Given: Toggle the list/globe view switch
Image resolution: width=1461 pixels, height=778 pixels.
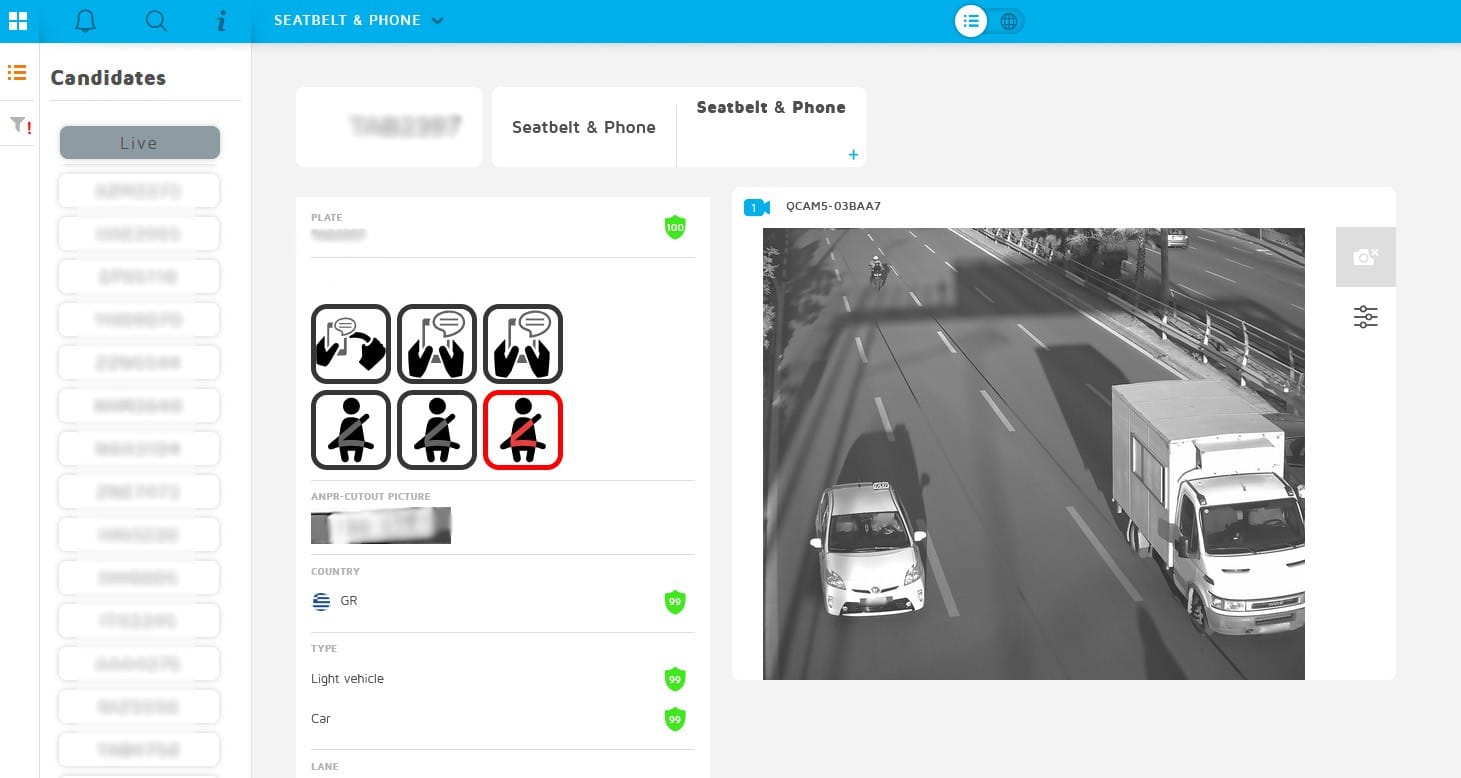Looking at the screenshot, I should click(988, 20).
